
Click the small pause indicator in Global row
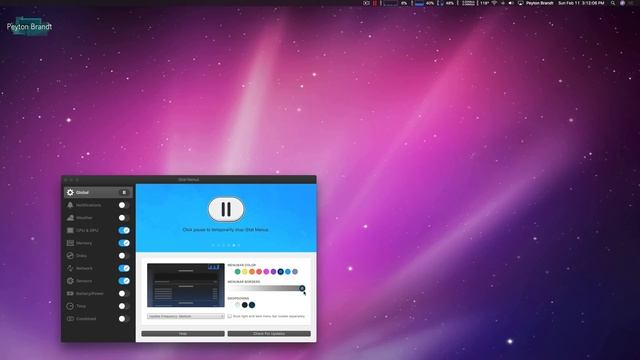coord(124,192)
